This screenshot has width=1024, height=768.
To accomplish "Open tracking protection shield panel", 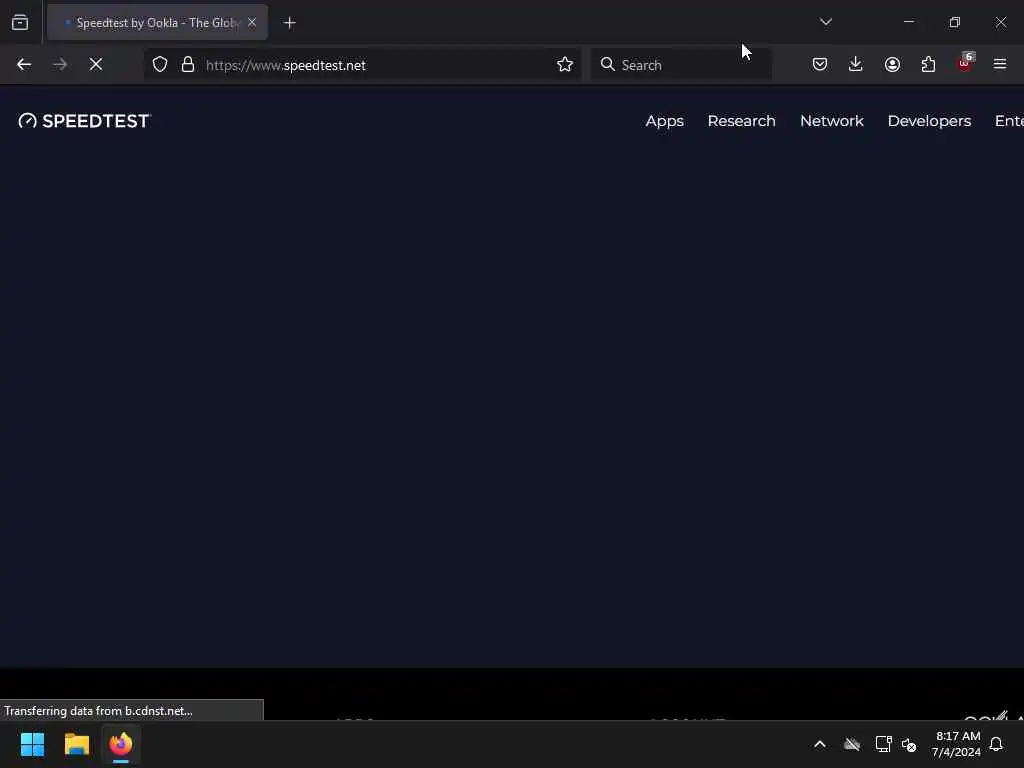I will tap(160, 65).
